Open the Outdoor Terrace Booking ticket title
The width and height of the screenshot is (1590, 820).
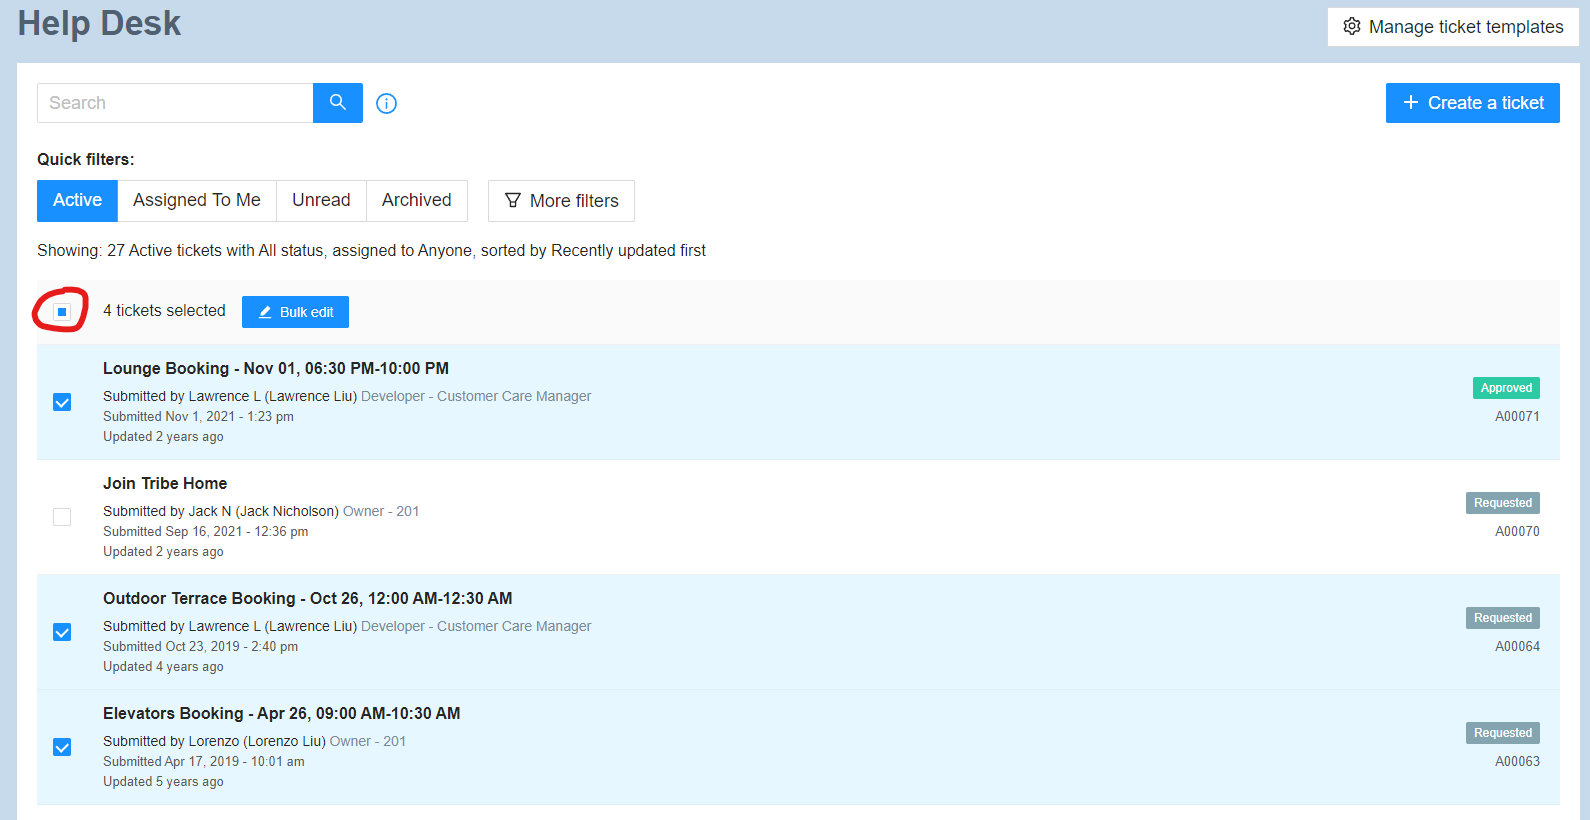pos(307,598)
